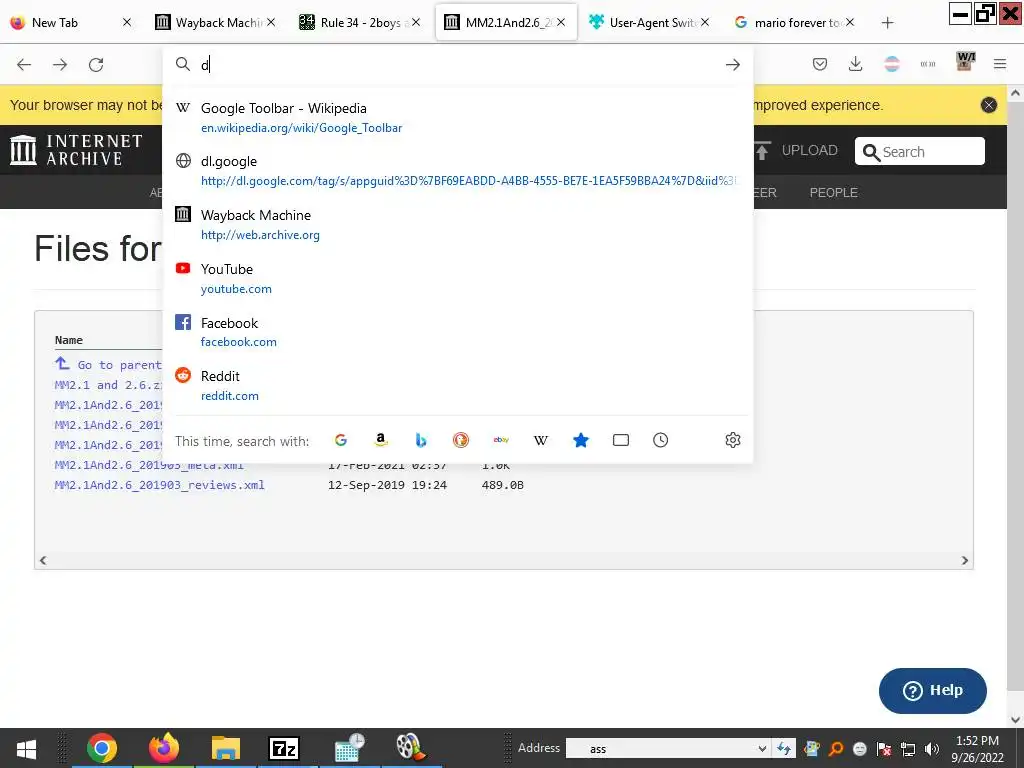This screenshot has height=768, width=1024.
Task: Search this time with Google
Action: point(341,440)
